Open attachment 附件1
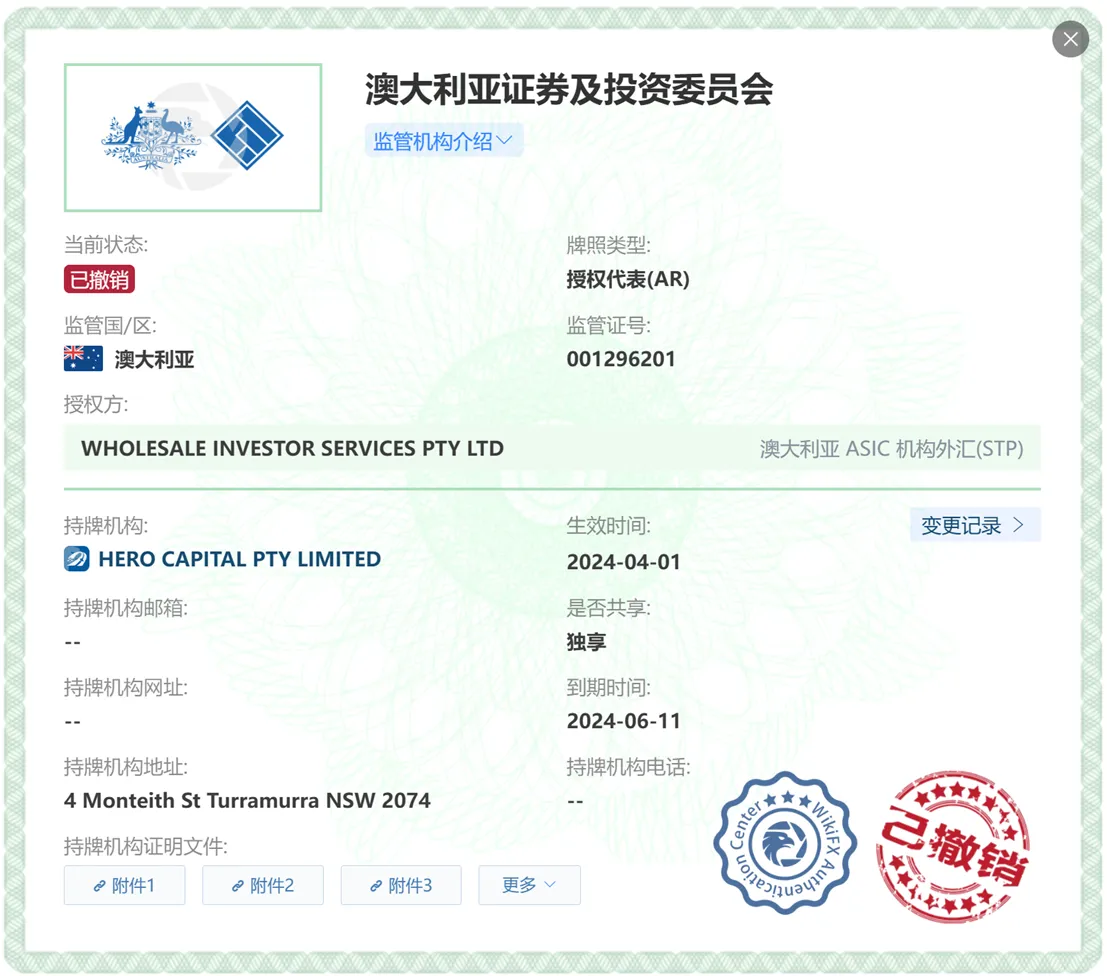Screen dimensions: 1107x976 [x=124, y=885]
